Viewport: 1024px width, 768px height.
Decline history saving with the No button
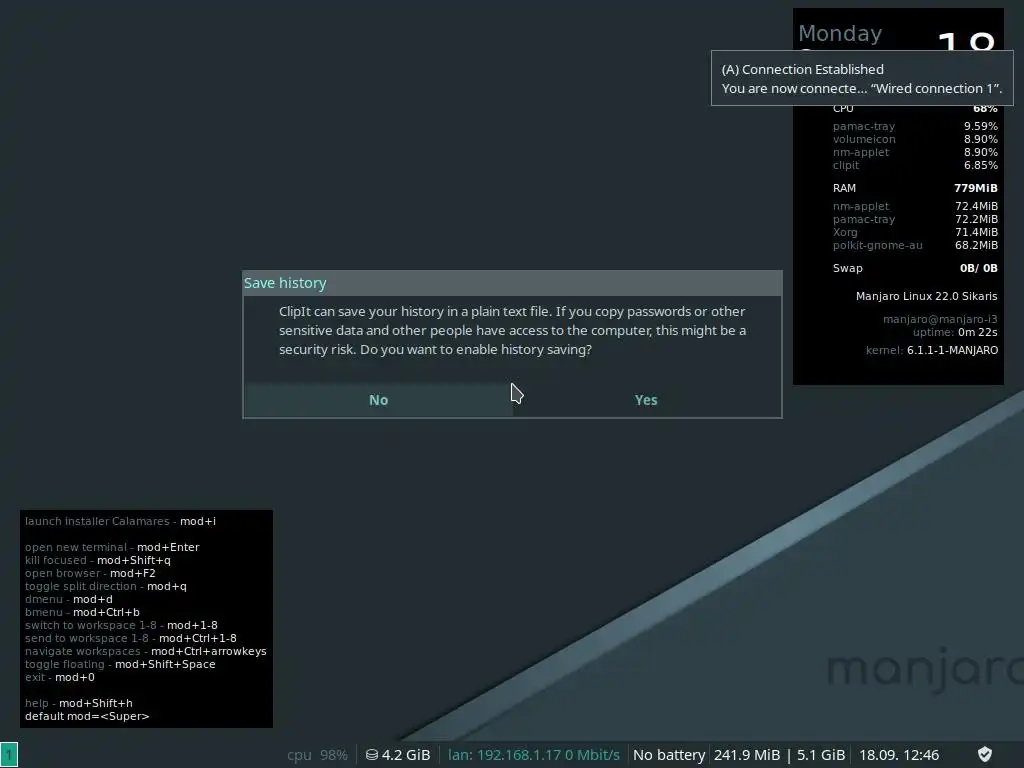pos(378,400)
